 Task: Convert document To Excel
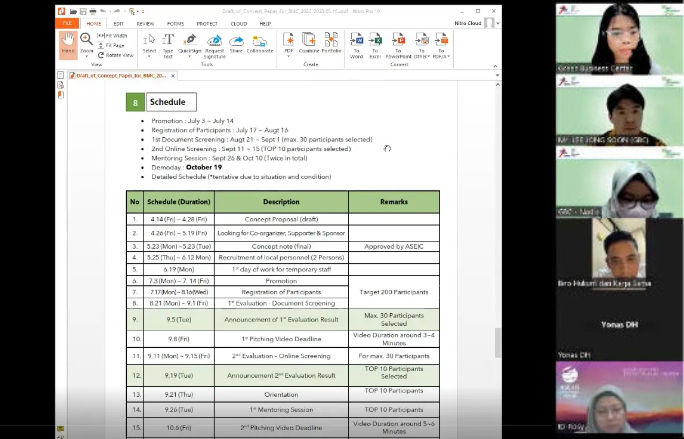(376, 43)
